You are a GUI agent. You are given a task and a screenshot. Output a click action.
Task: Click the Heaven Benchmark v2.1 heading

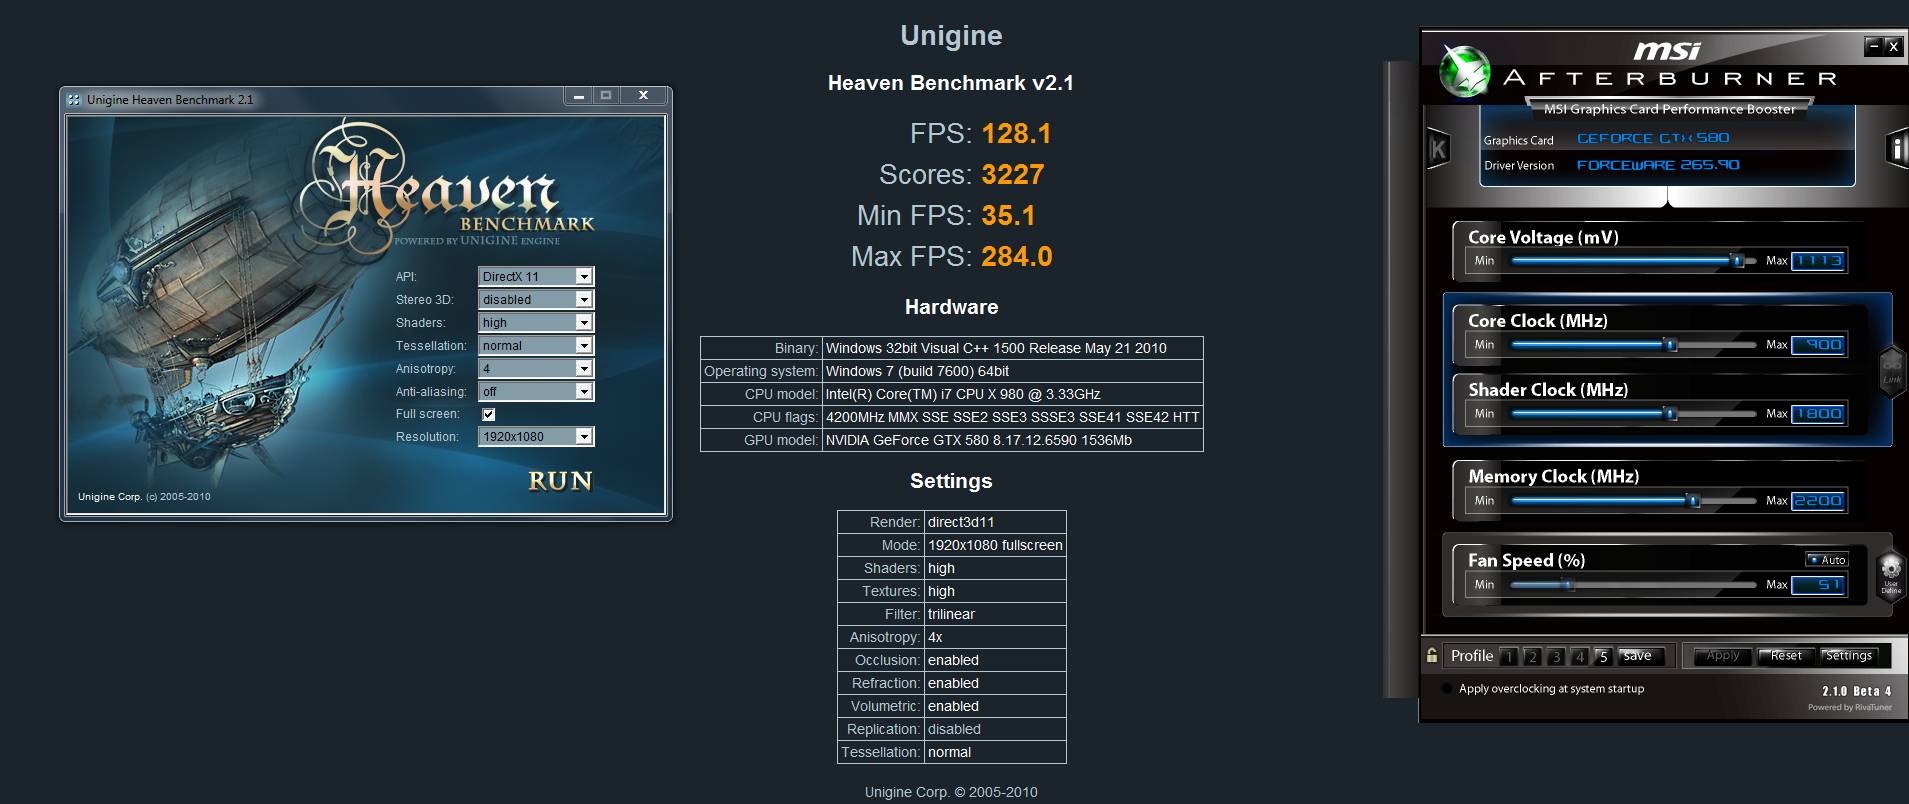pos(951,83)
